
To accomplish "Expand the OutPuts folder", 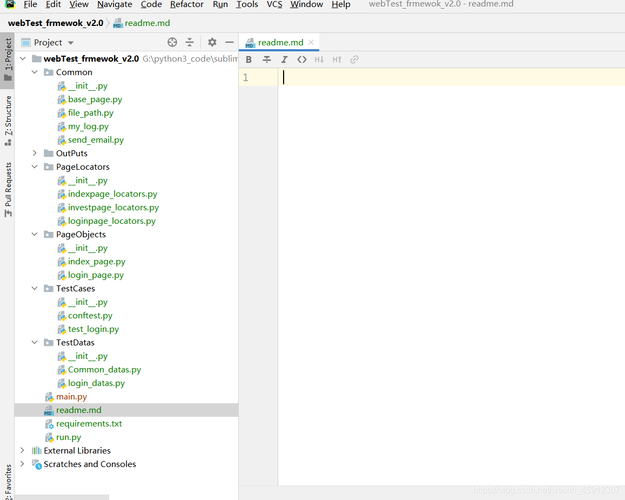I will click(35, 154).
